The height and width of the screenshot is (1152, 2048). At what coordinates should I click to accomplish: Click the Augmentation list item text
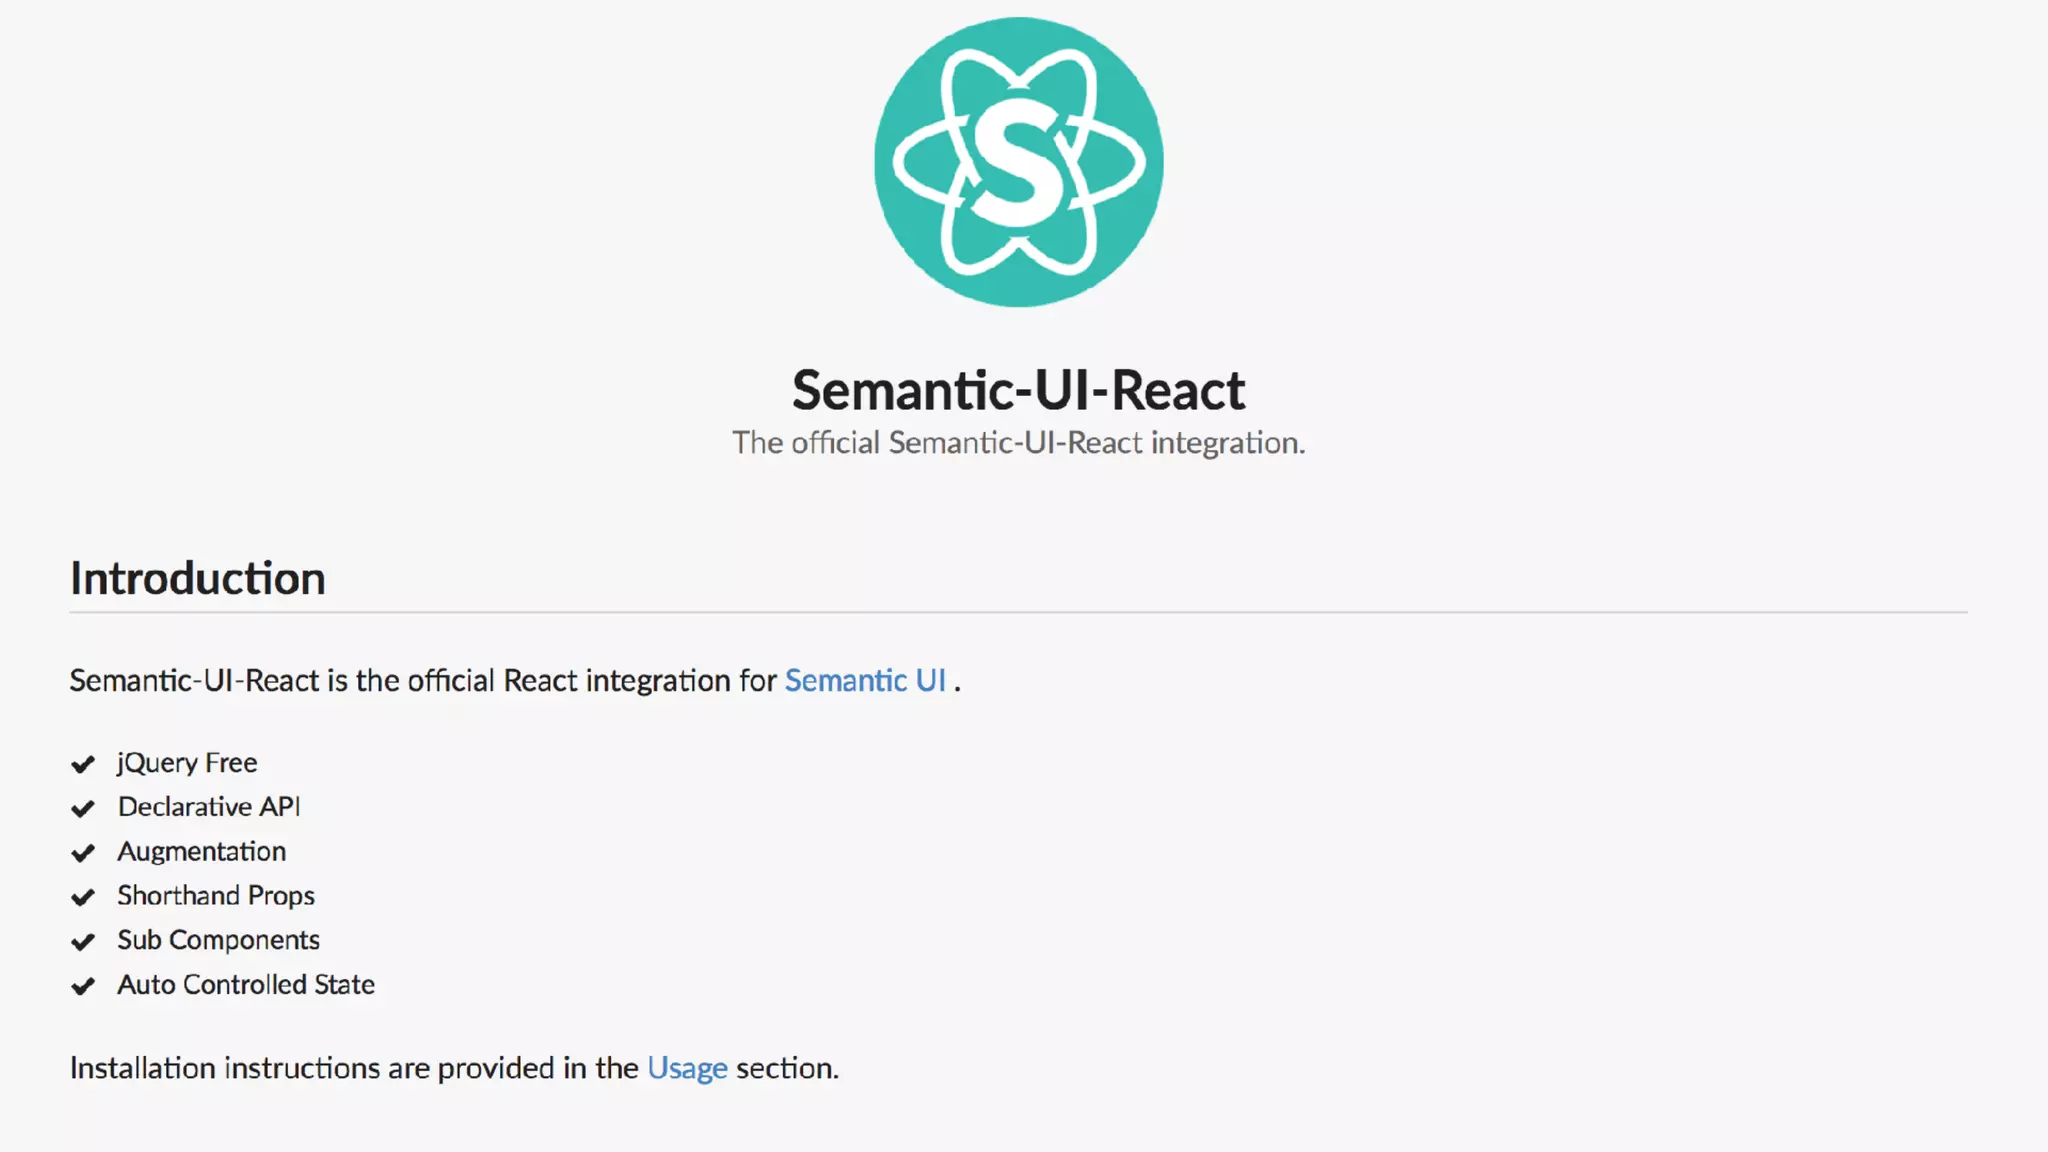(x=201, y=852)
